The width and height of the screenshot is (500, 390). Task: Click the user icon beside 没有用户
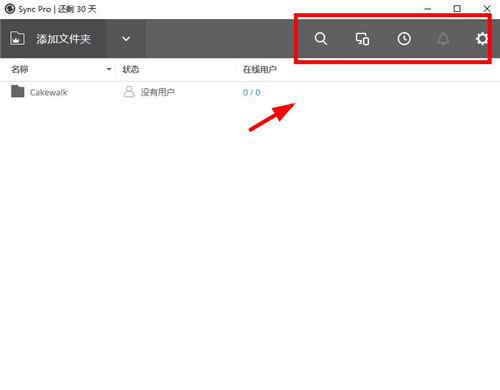tap(129, 91)
